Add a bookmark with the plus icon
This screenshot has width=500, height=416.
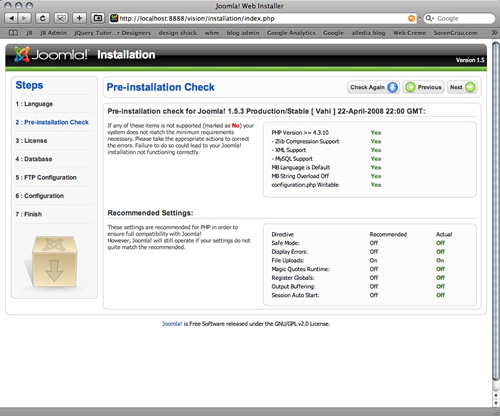pyautogui.click(x=79, y=18)
